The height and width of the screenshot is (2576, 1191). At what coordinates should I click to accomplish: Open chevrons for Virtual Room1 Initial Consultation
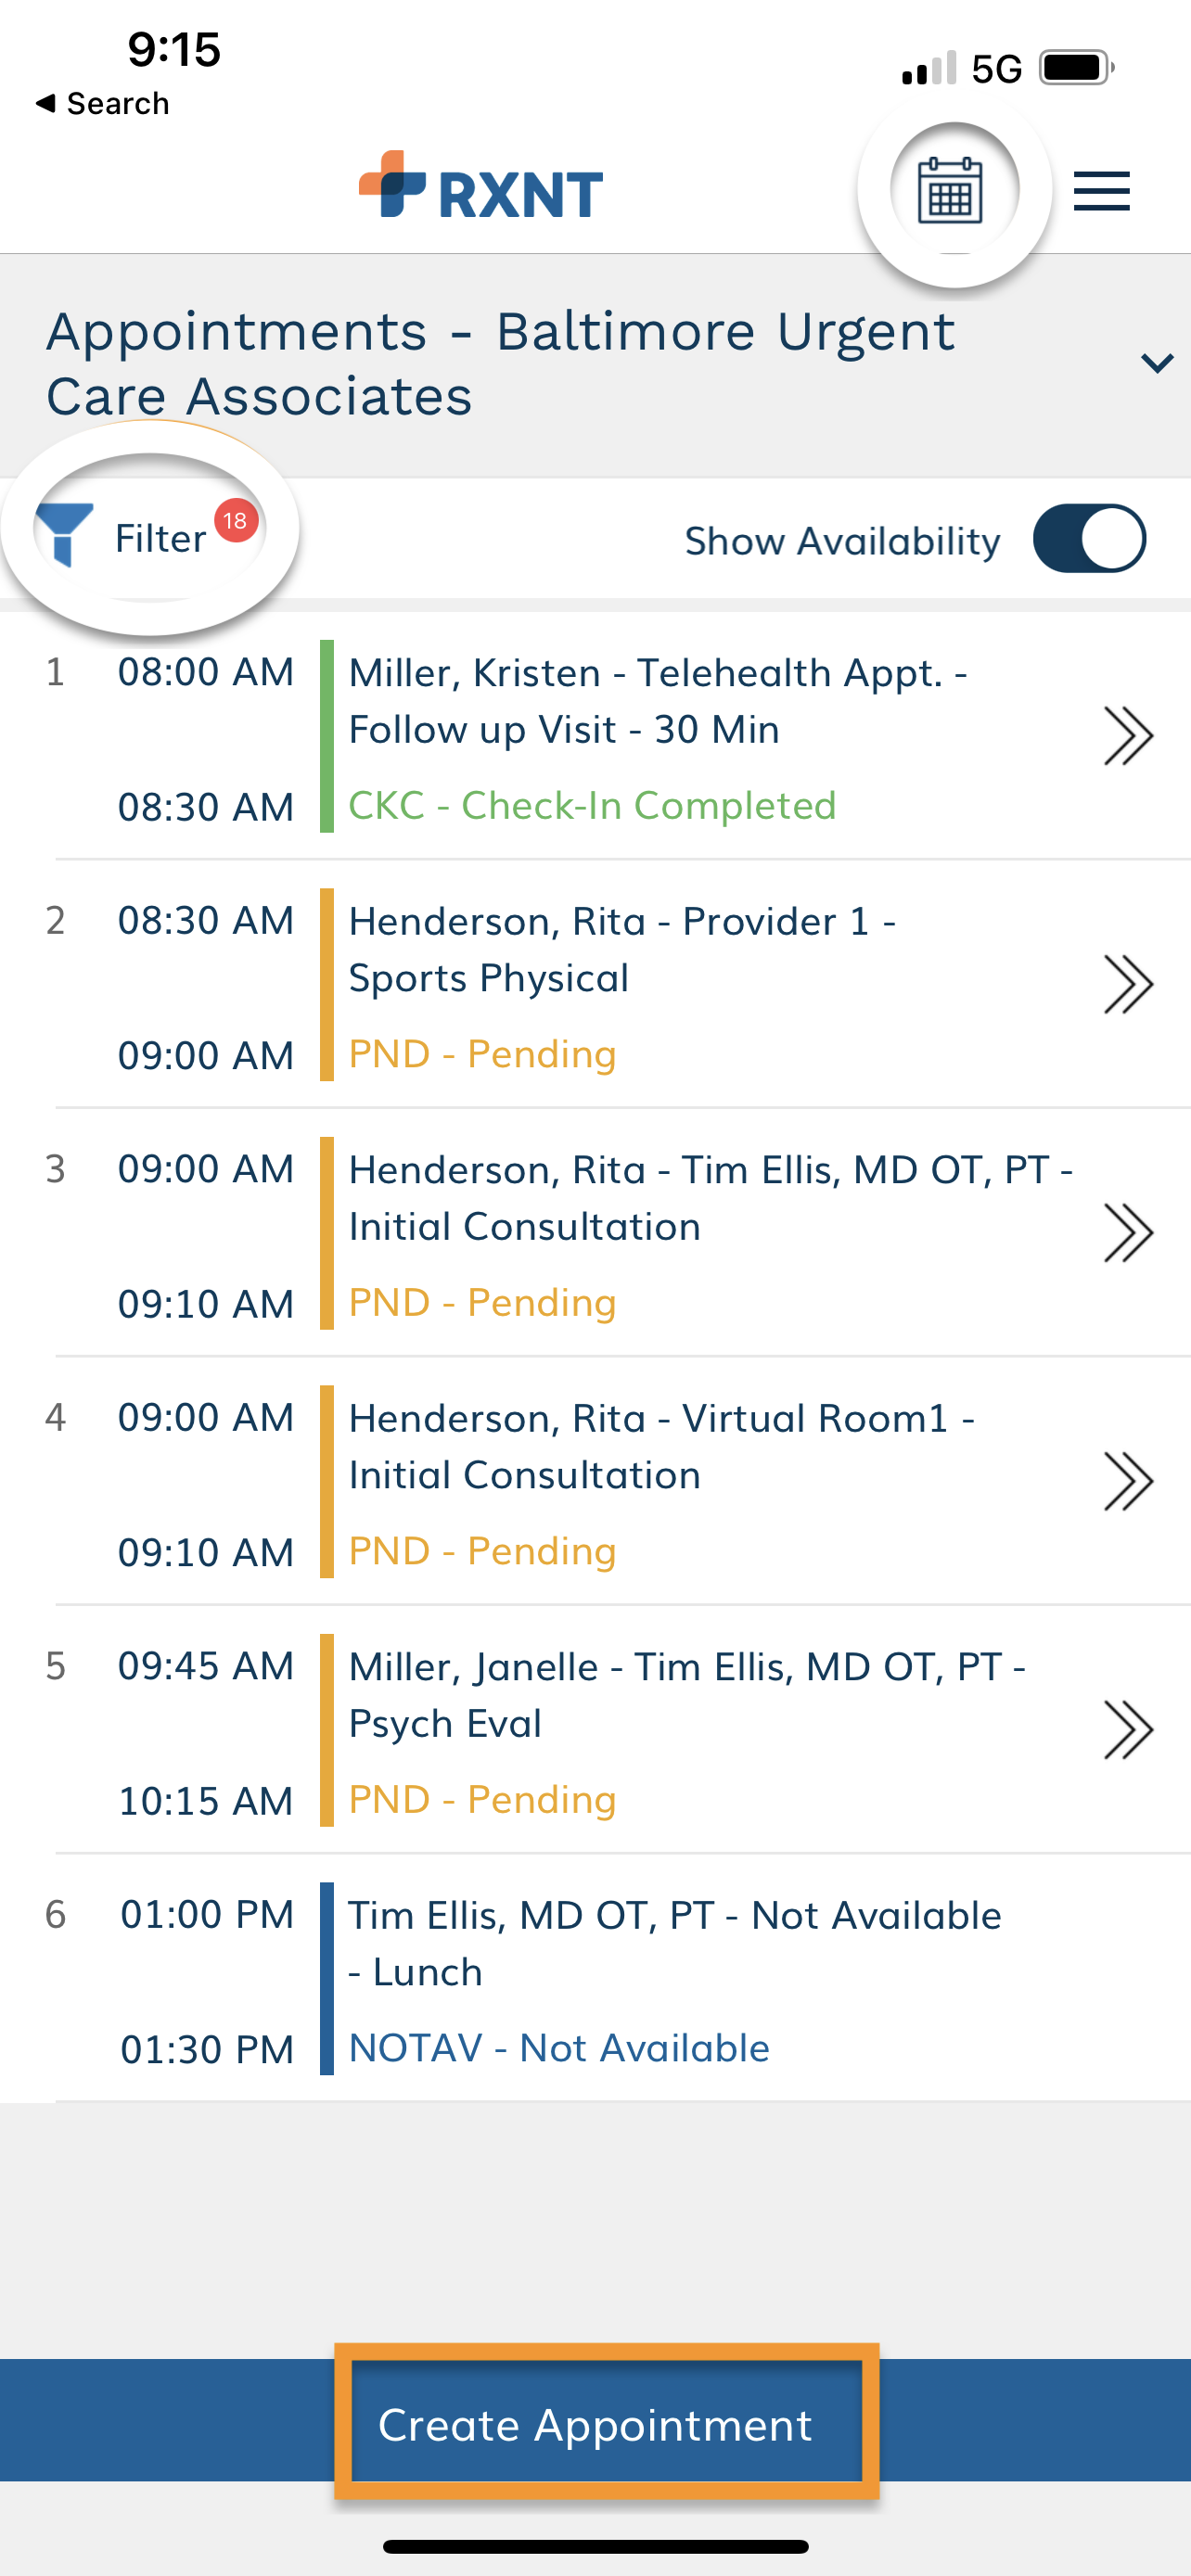click(1128, 1482)
